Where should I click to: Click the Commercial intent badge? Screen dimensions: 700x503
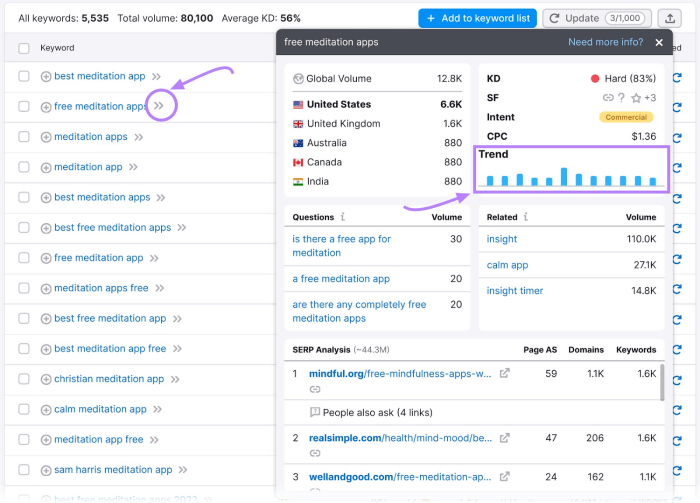(626, 117)
